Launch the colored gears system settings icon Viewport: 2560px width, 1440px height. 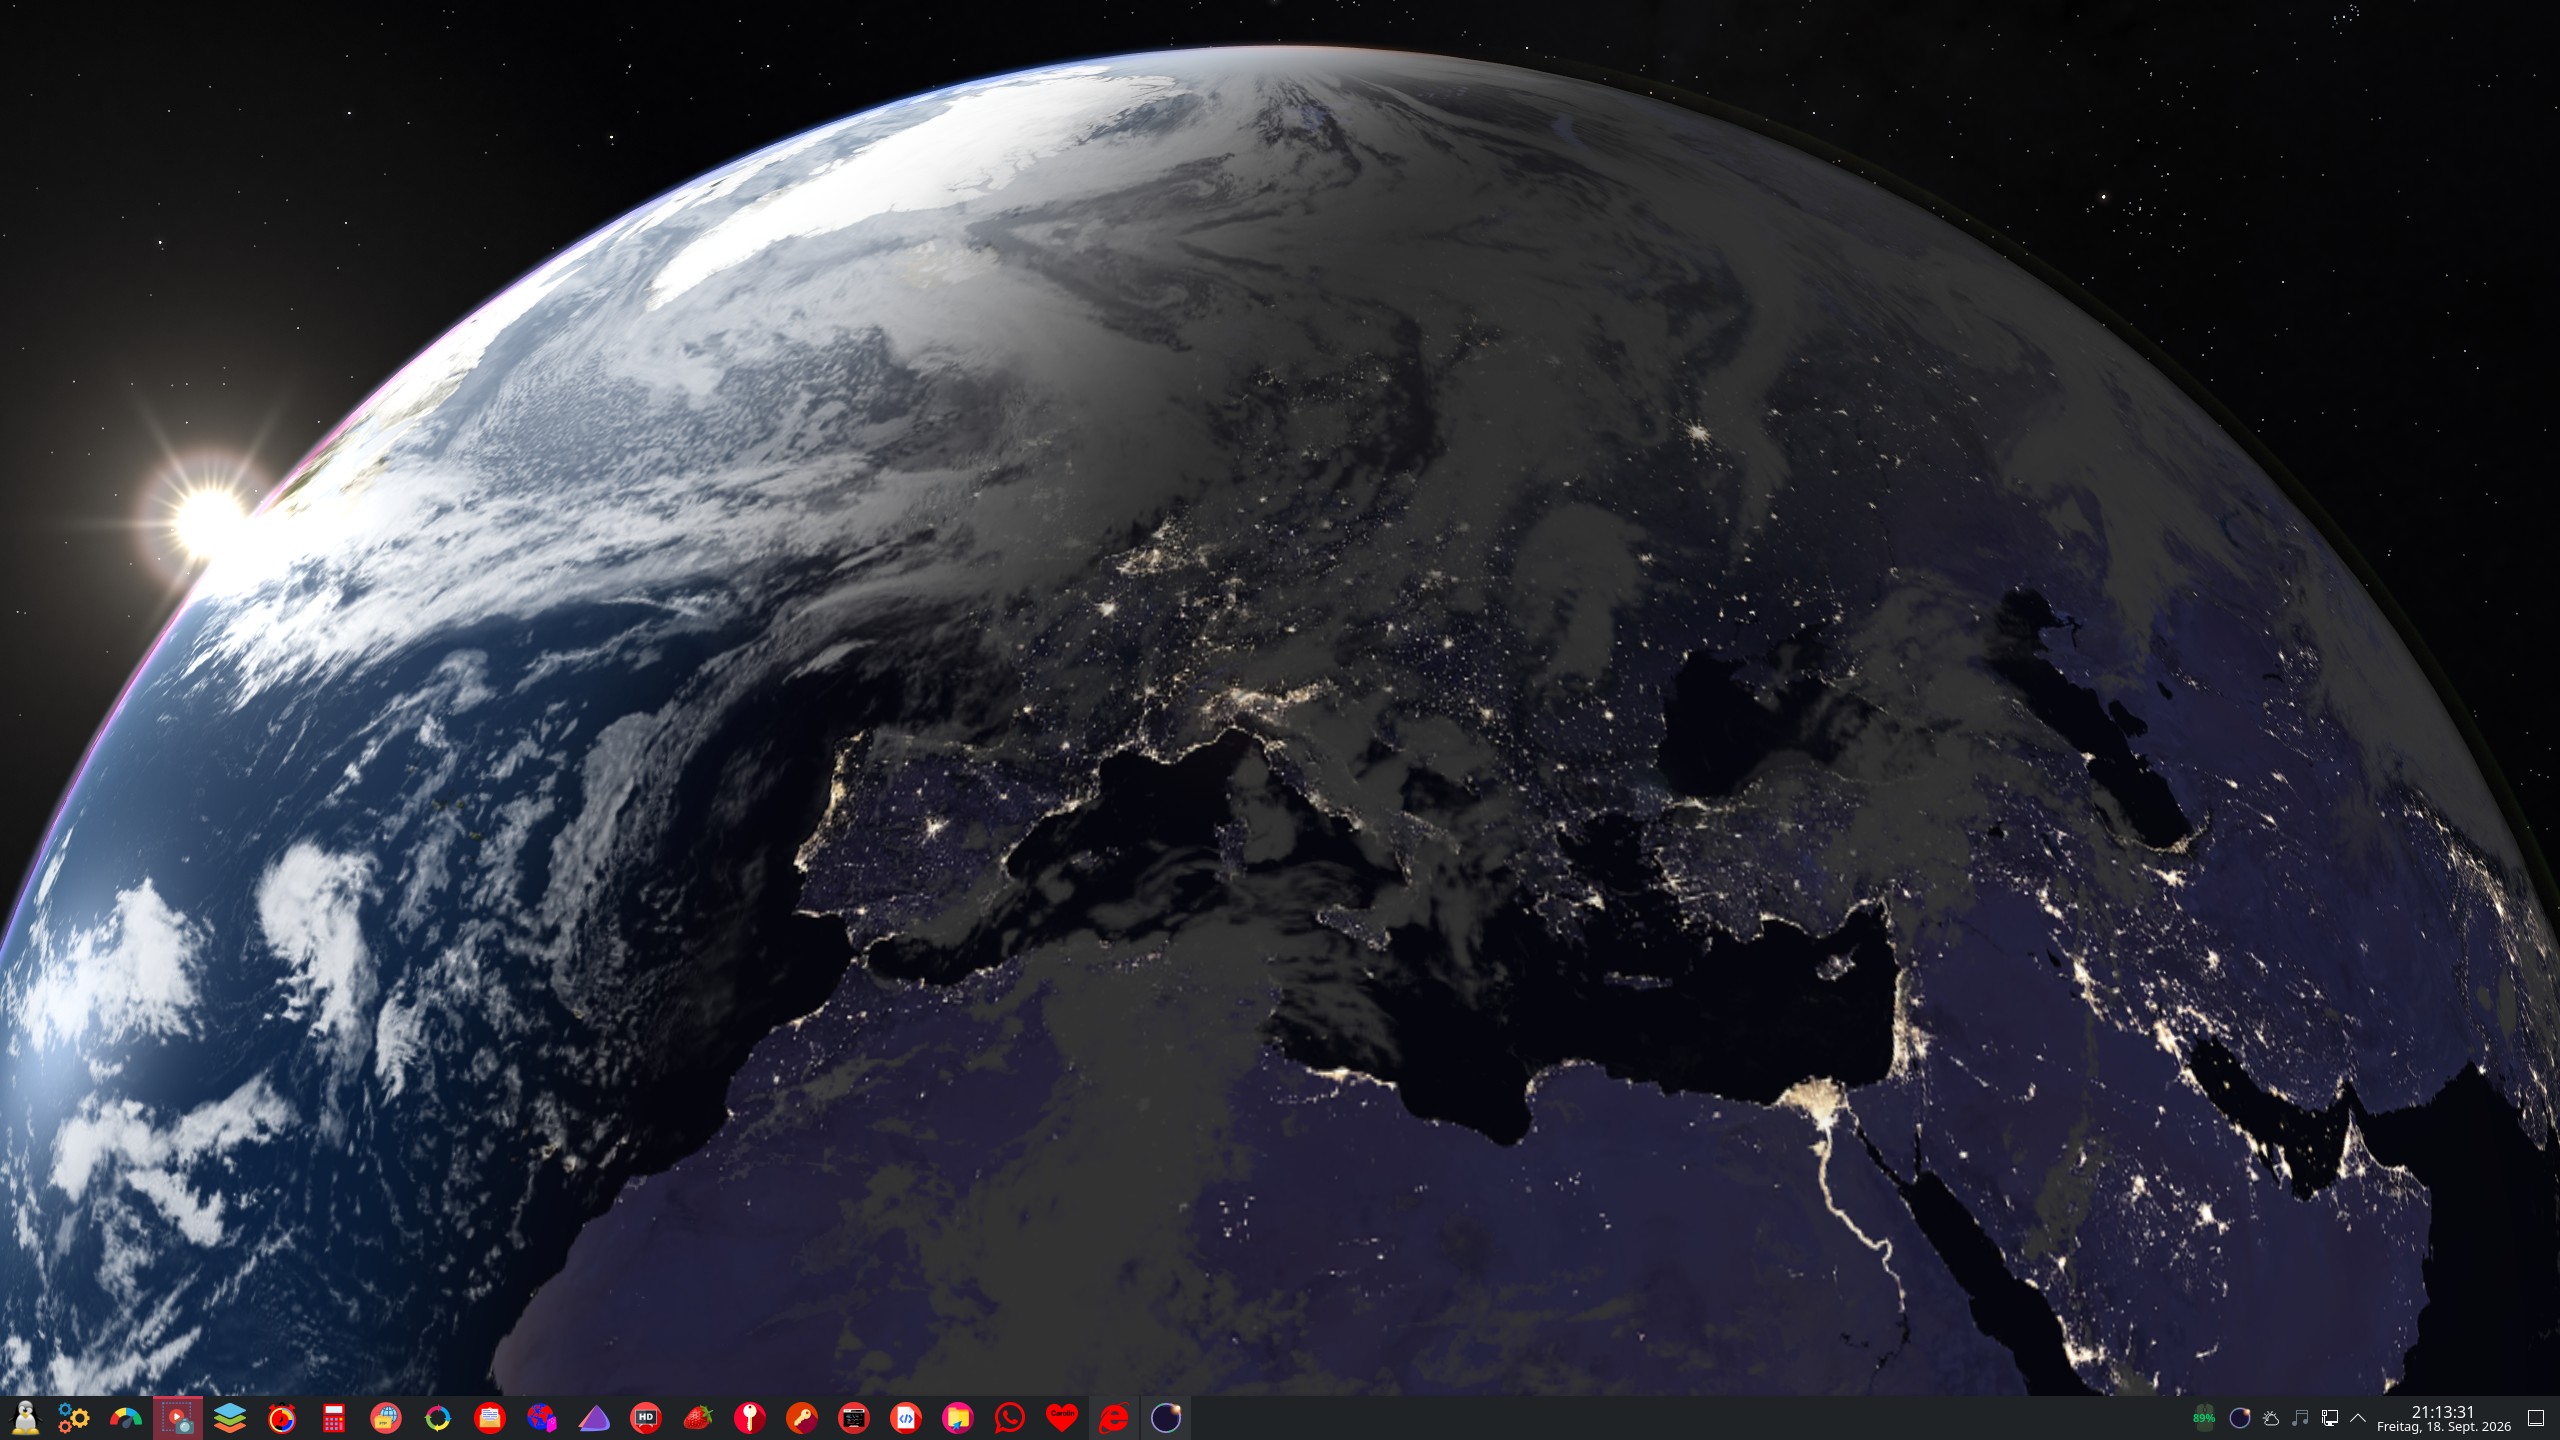[74, 1418]
